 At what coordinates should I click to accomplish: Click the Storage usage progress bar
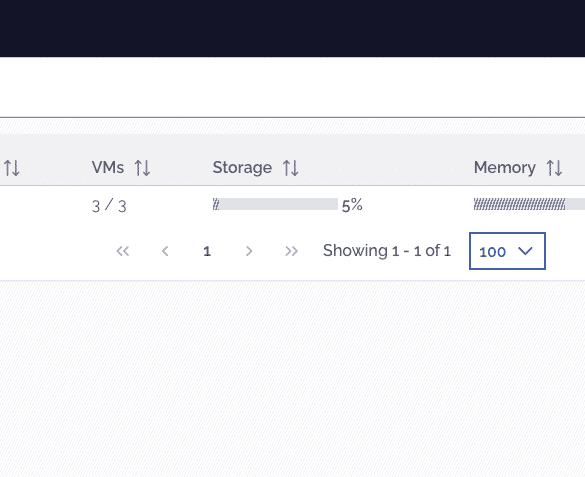click(275, 204)
